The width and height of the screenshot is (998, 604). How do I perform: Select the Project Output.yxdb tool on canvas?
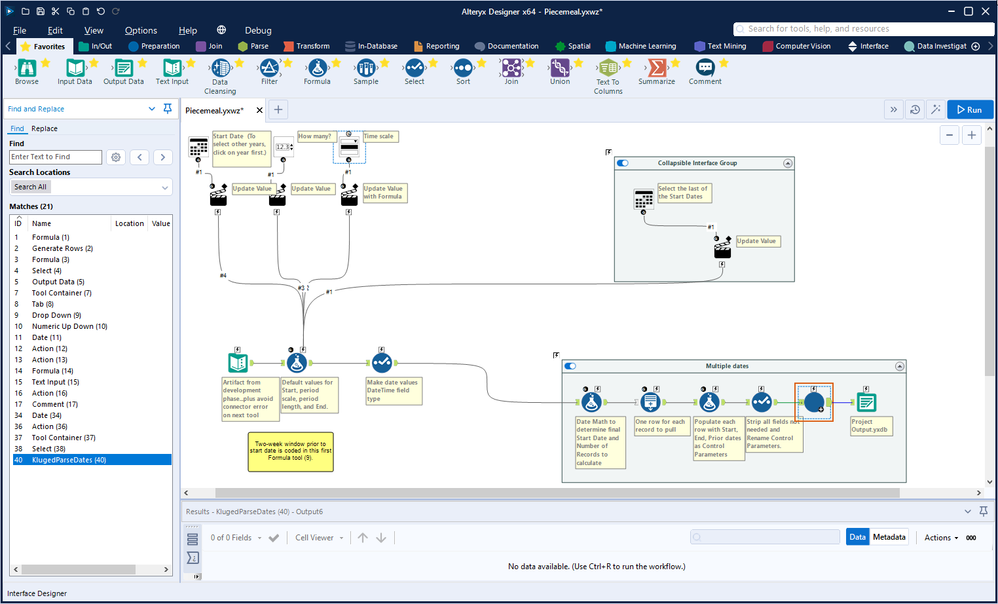pos(866,402)
